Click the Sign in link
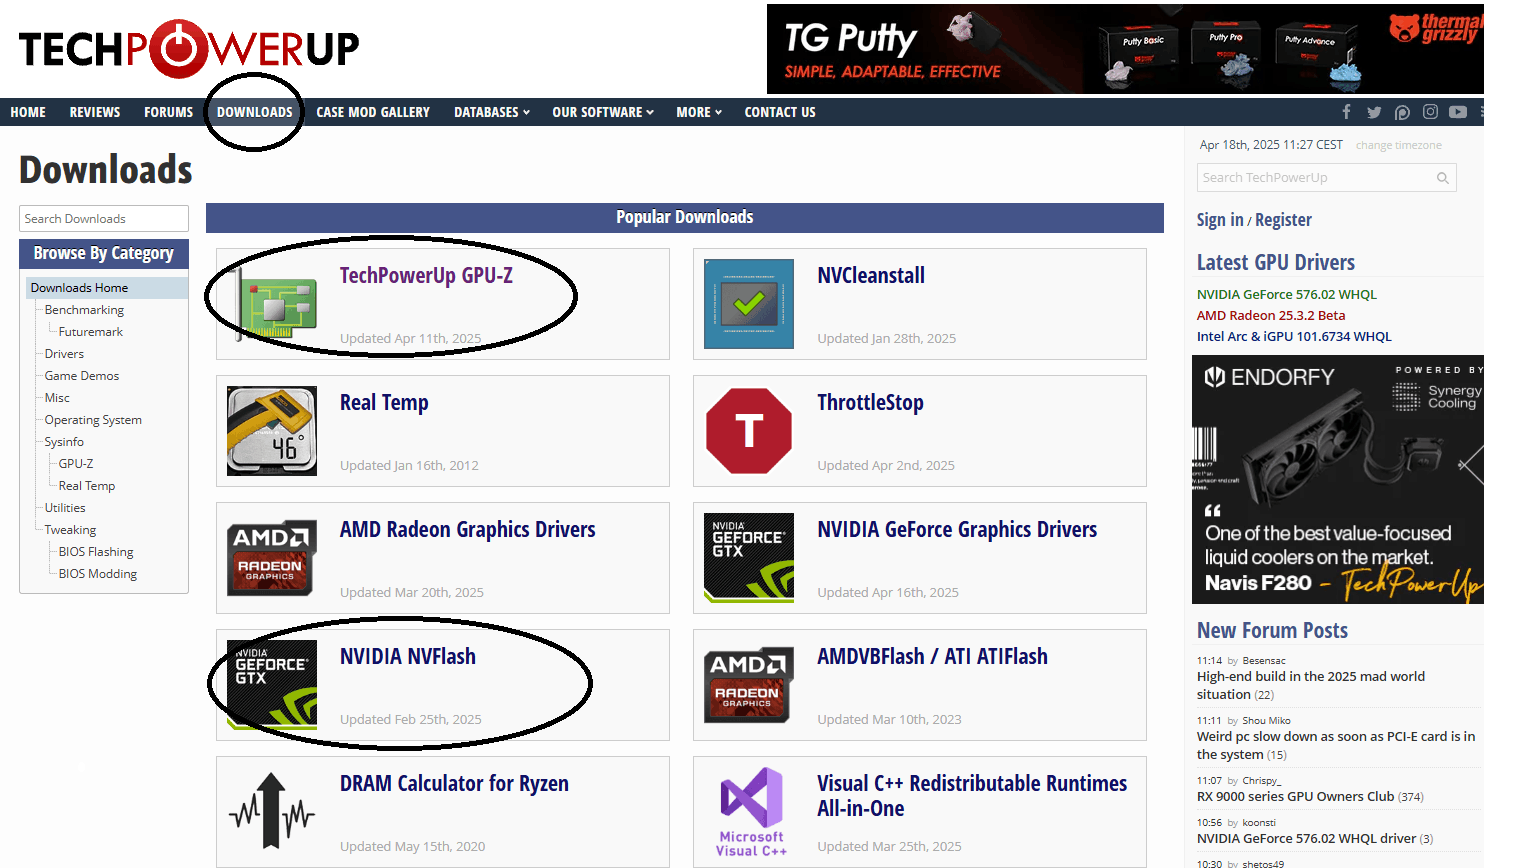1536x868 pixels. coord(1220,220)
